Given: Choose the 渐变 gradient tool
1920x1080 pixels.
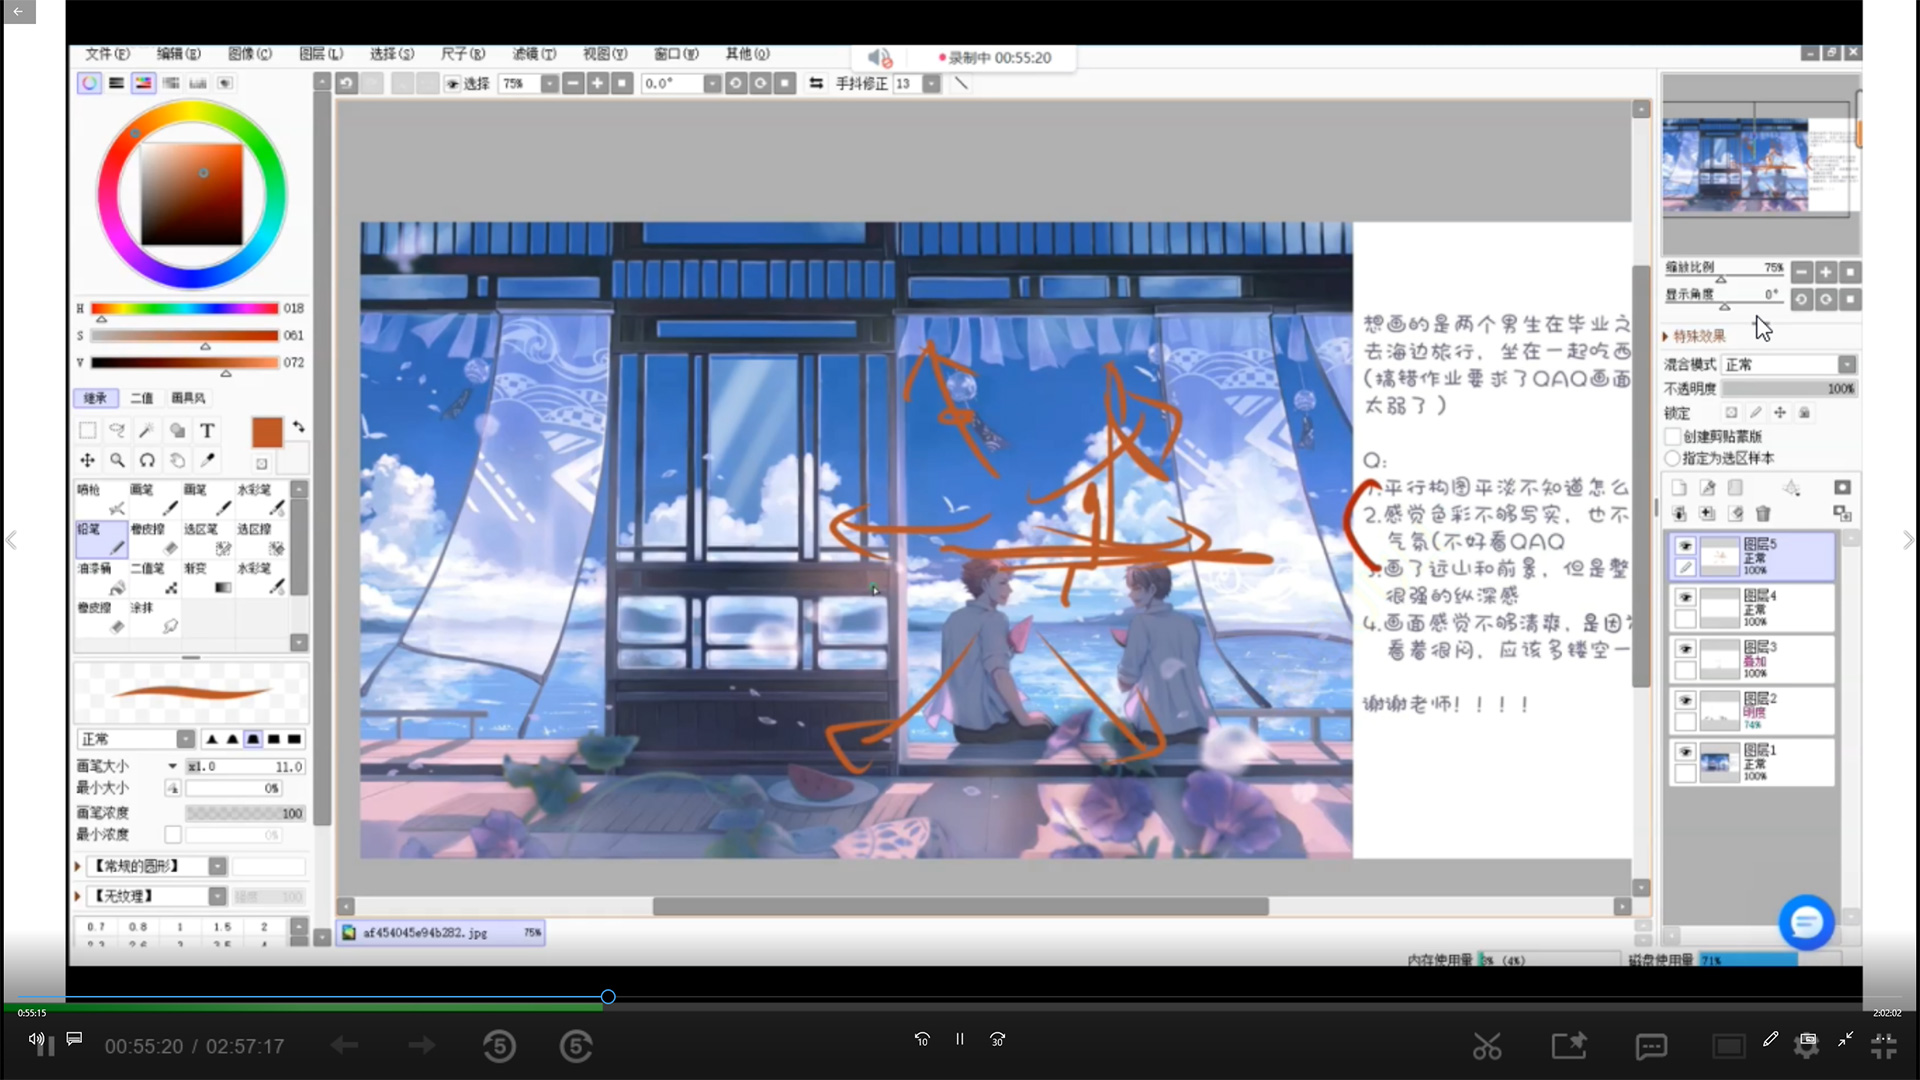Looking at the screenshot, I should click(x=208, y=577).
